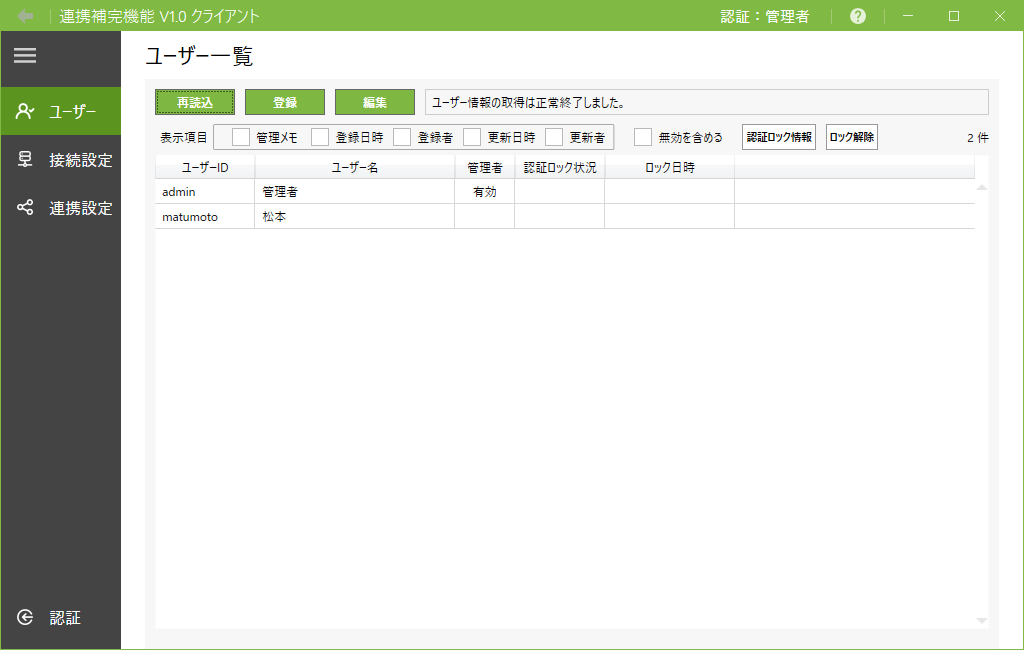This screenshot has width=1024, height=650.
Task: Sort by the ユーザーID column header
Action: 205,168
